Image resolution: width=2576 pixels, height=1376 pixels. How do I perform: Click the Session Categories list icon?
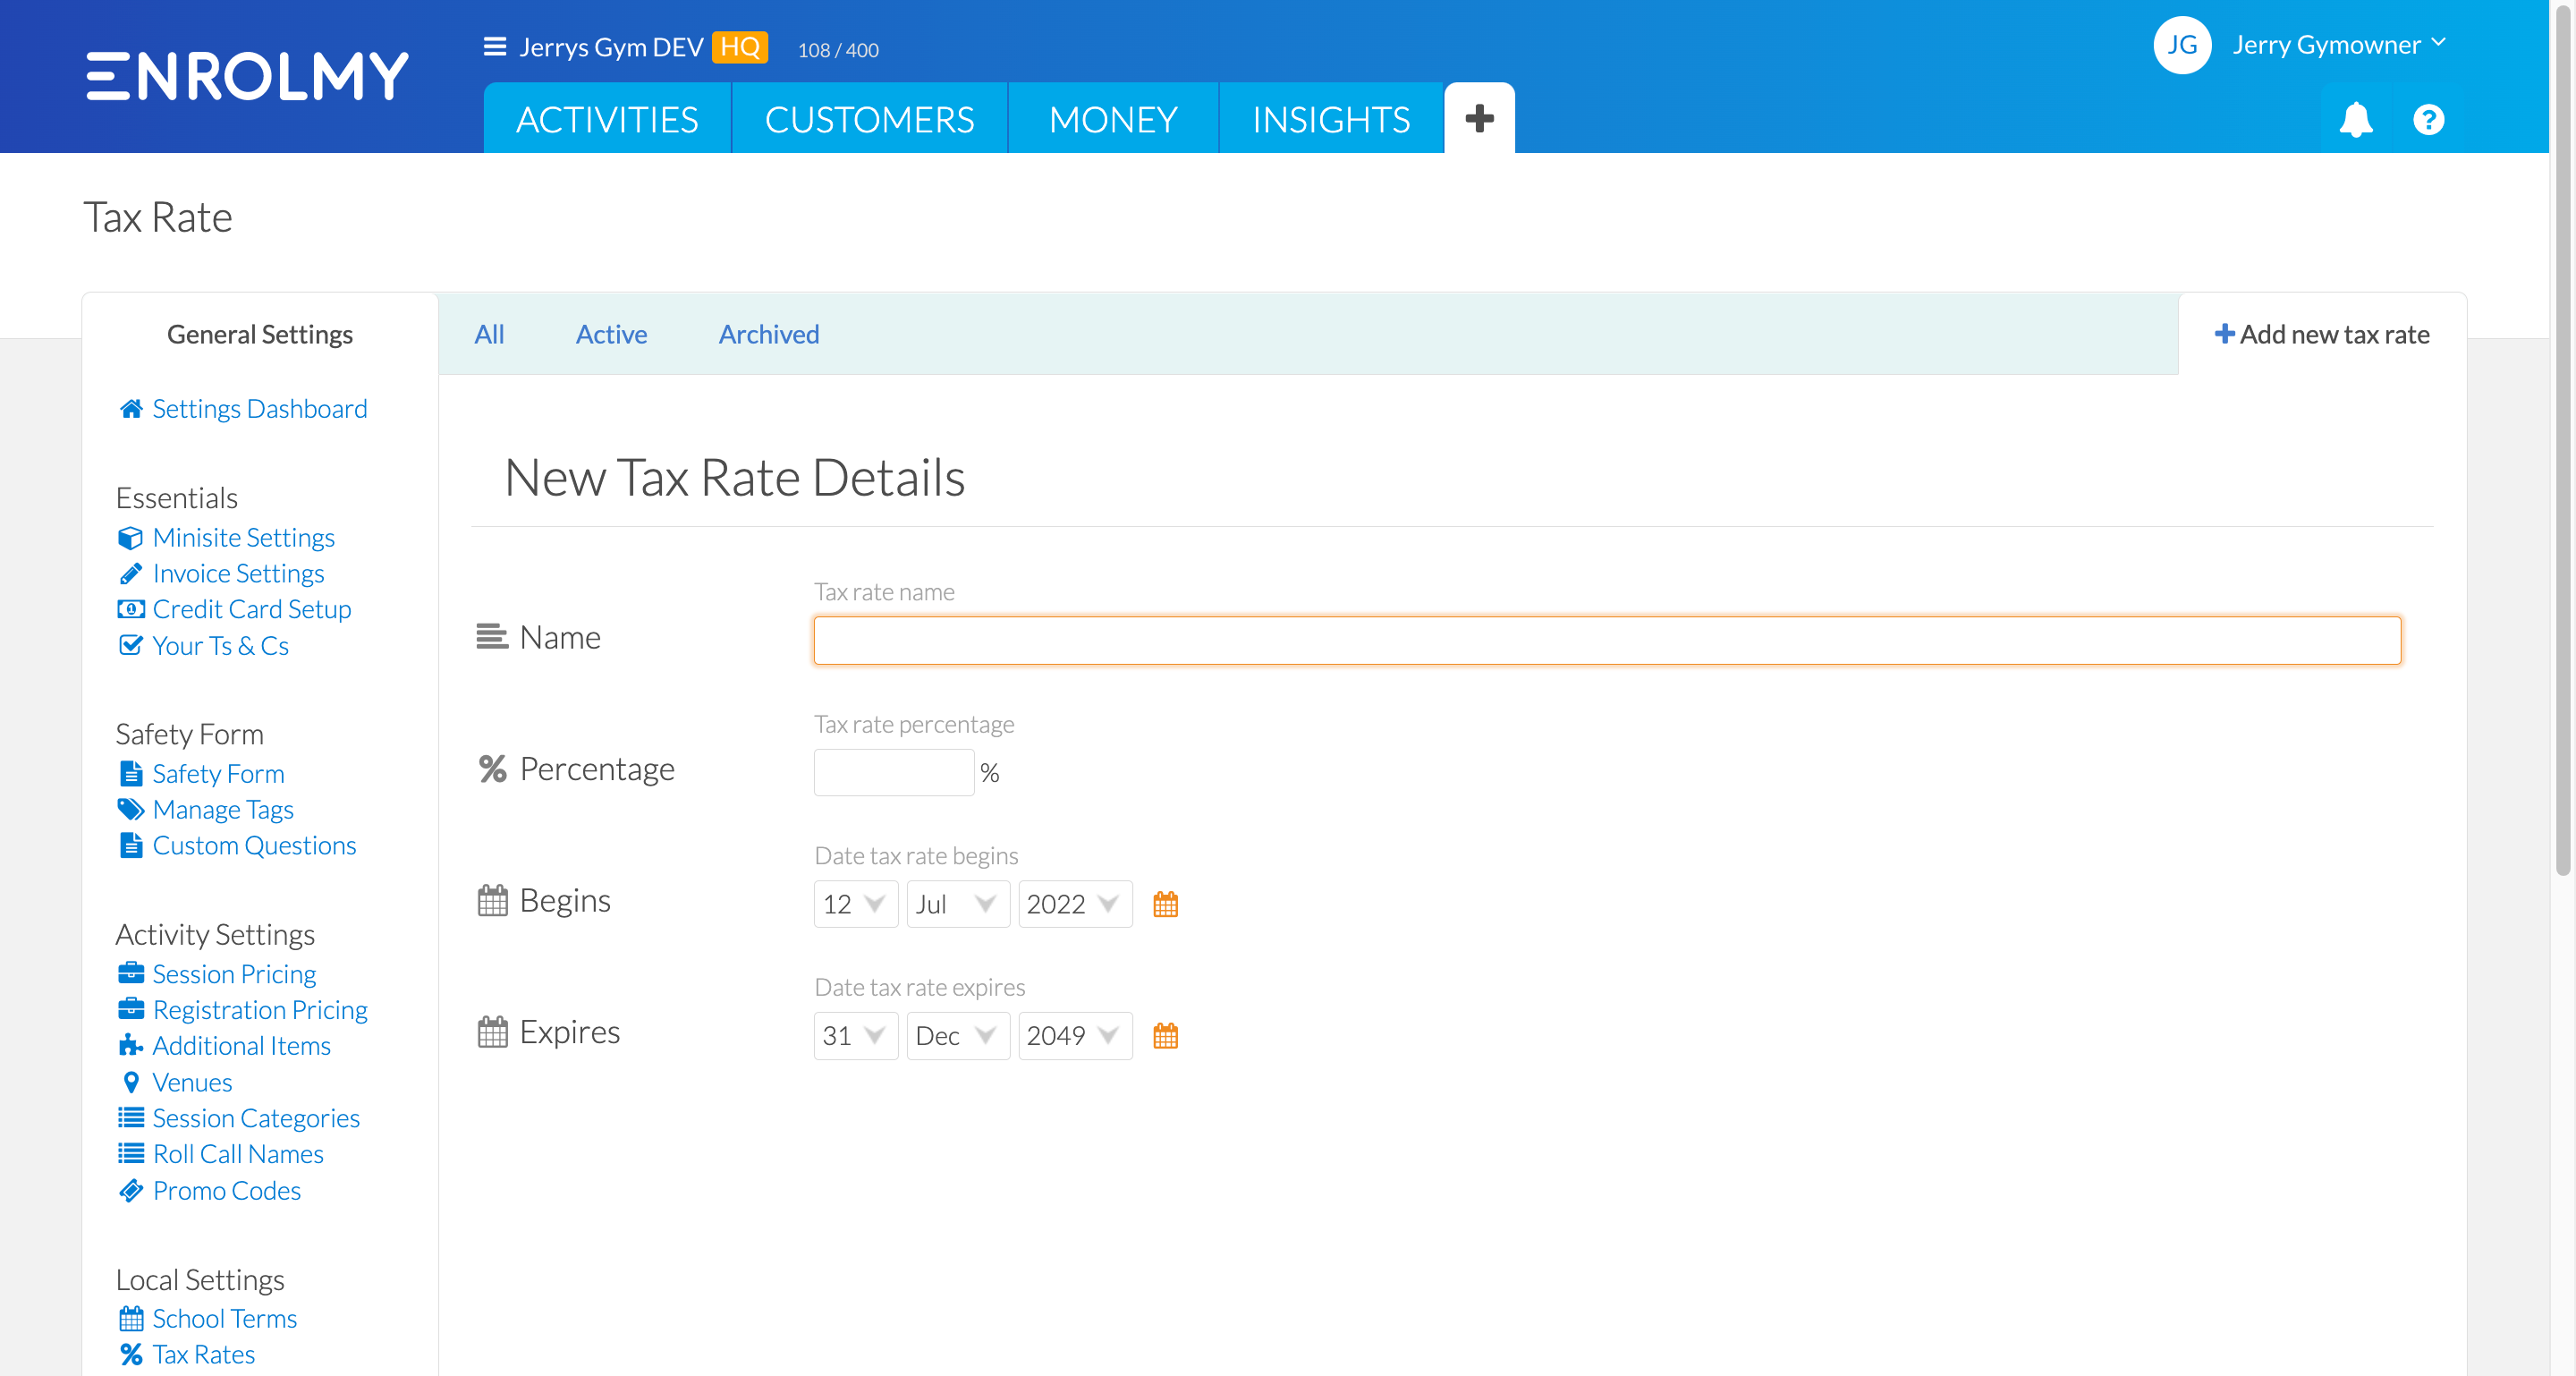[131, 1118]
